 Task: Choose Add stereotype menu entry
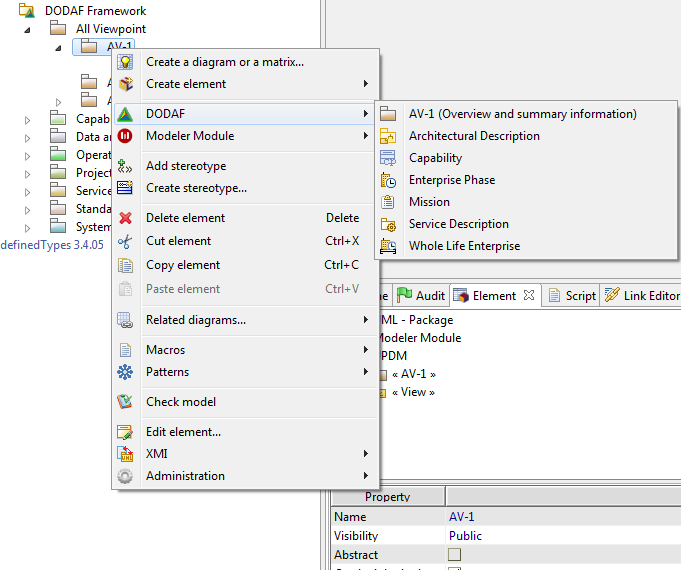coord(245,166)
